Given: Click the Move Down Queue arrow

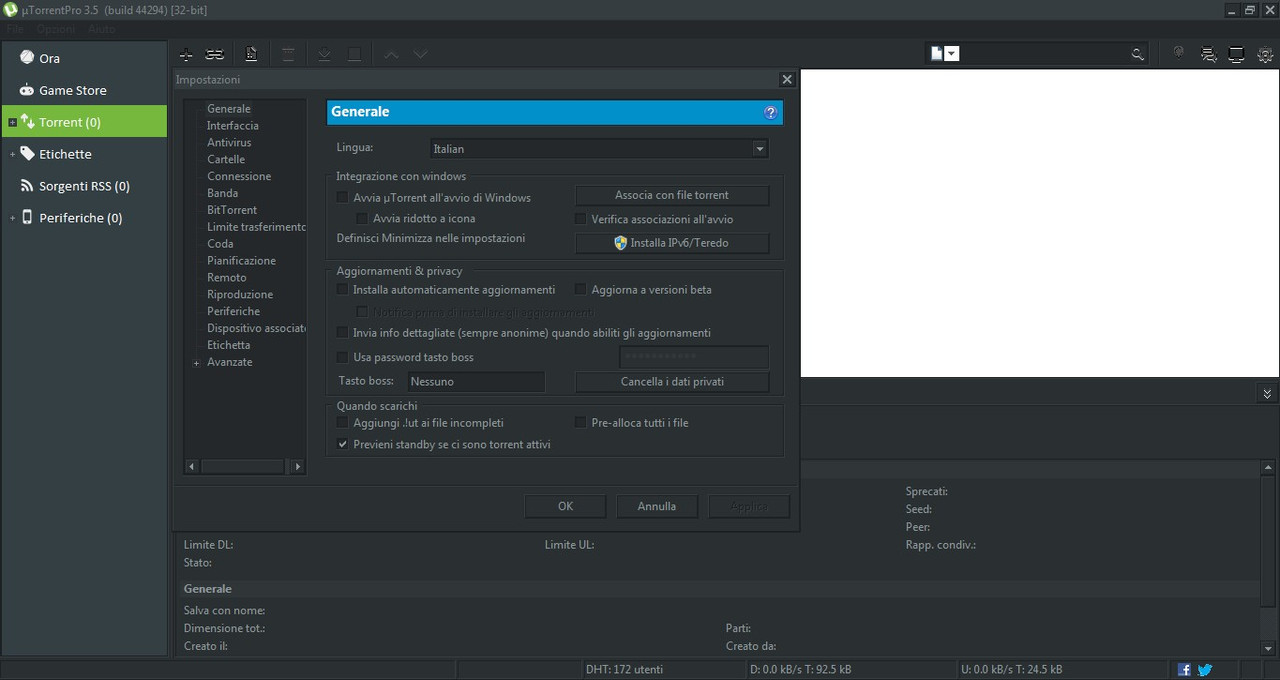Looking at the screenshot, I should click(x=420, y=54).
